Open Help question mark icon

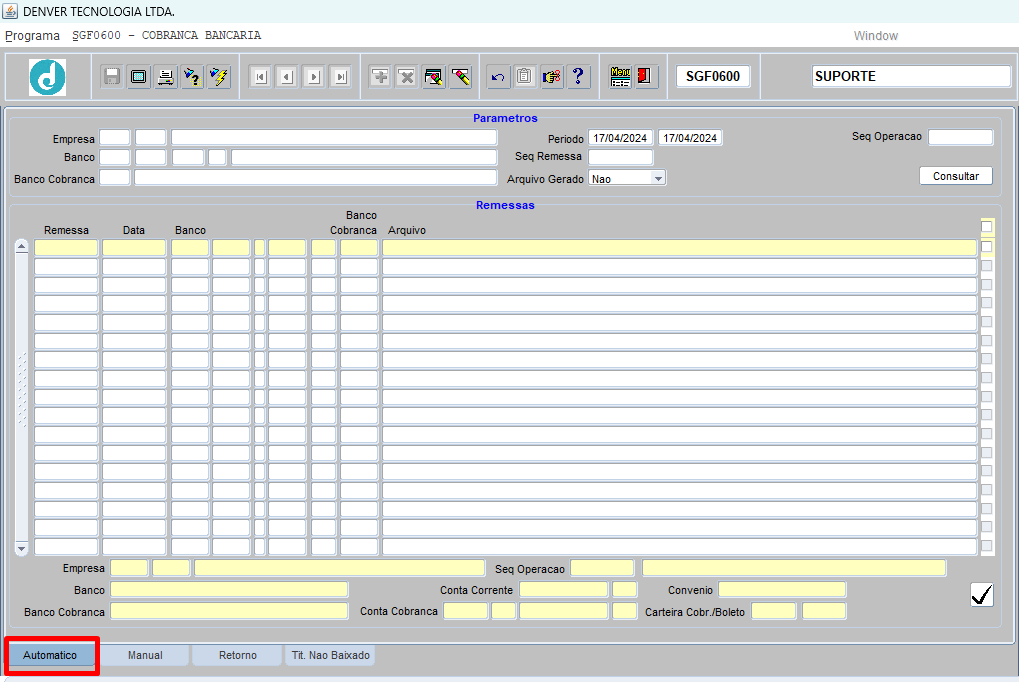(x=578, y=77)
